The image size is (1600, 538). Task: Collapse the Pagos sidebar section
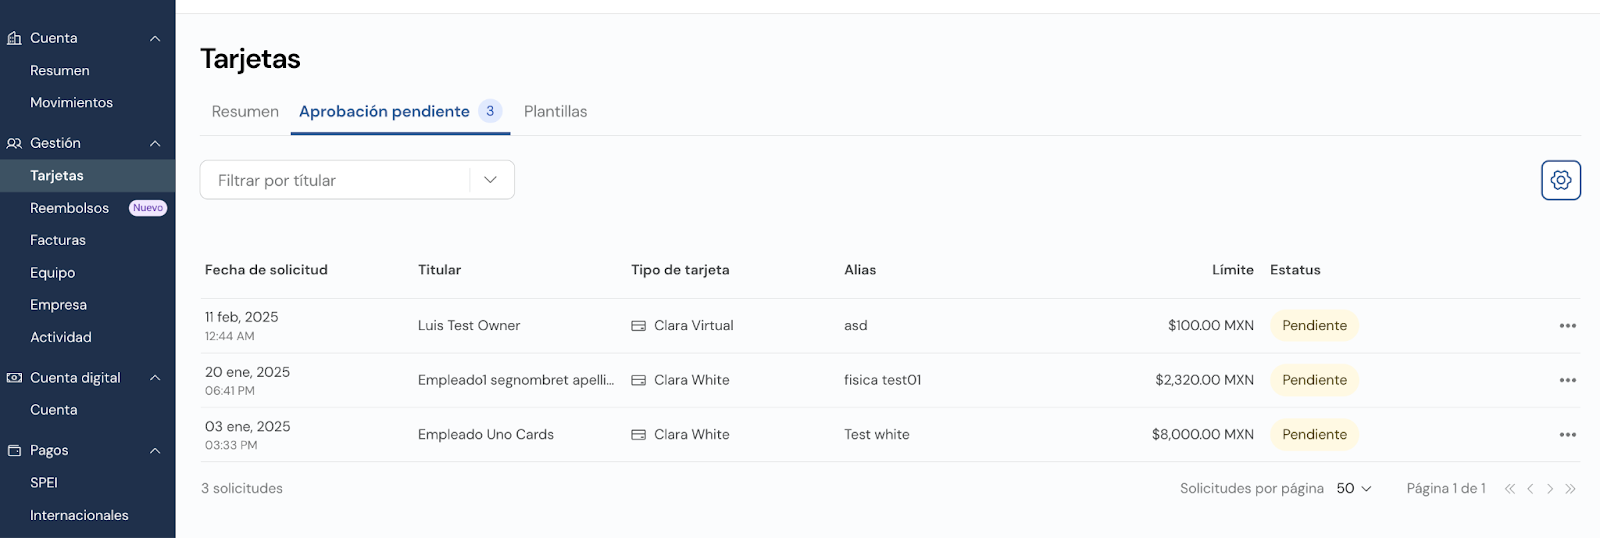pos(155,451)
